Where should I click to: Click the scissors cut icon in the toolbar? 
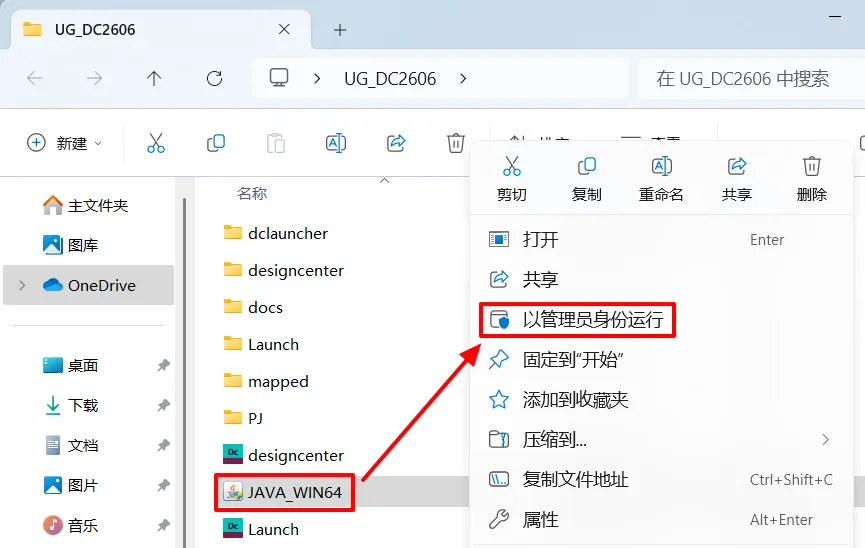click(156, 143)
